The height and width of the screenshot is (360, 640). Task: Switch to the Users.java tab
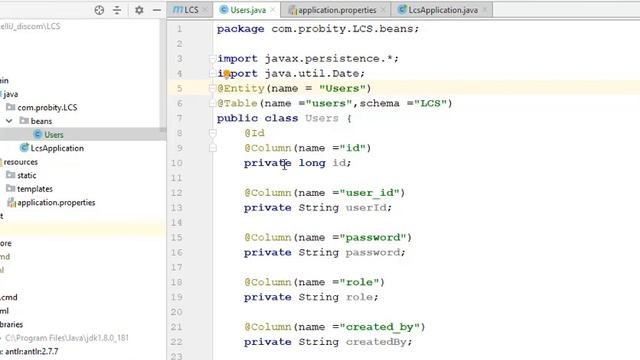(x=248, y=10)
